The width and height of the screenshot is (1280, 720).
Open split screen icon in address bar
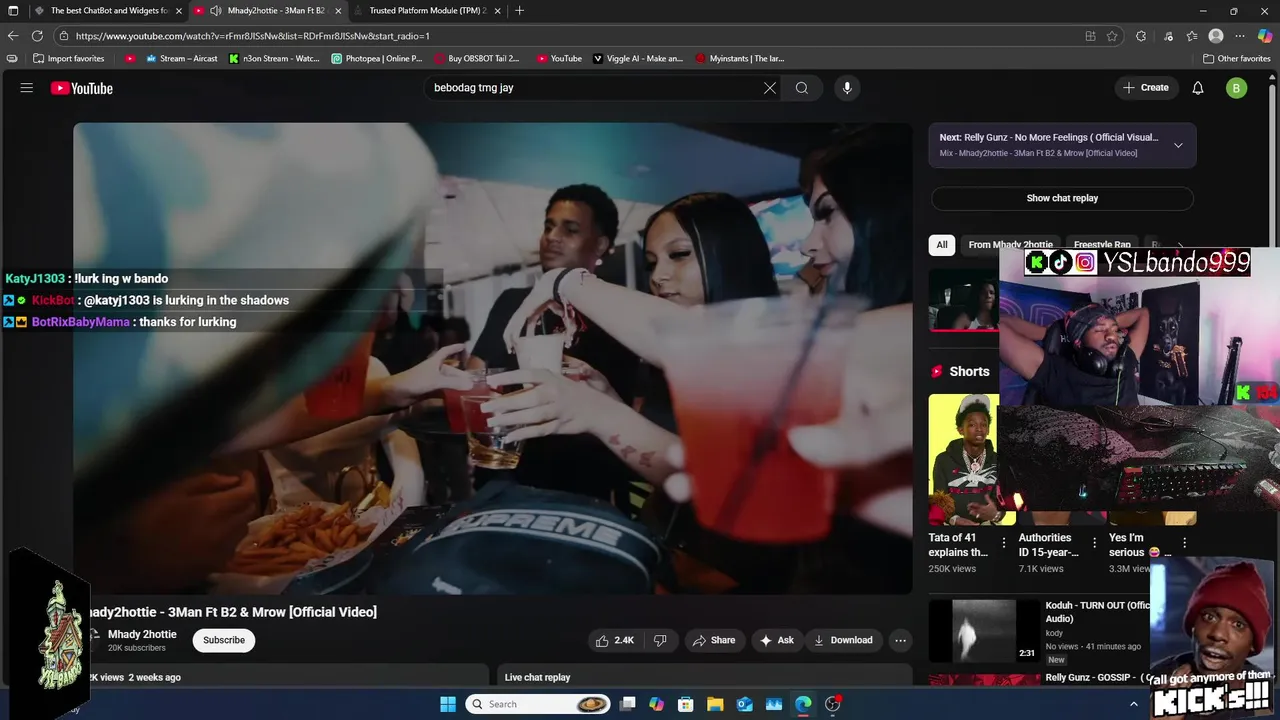click(1090, 36)
